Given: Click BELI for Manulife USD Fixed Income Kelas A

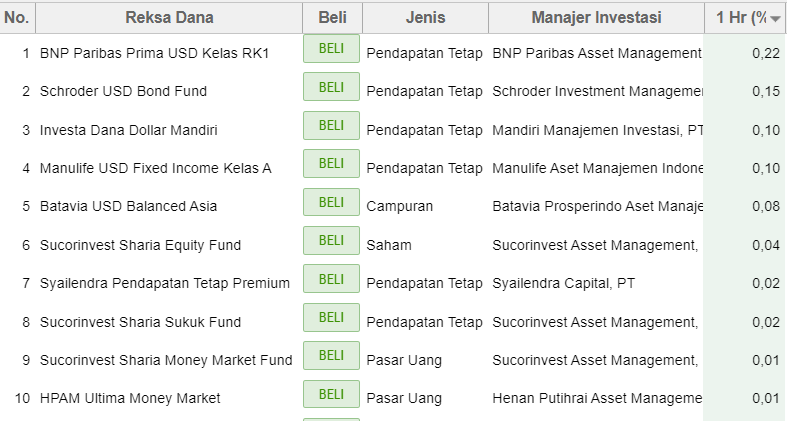Looking at the screenshot, I should (331, 164).
